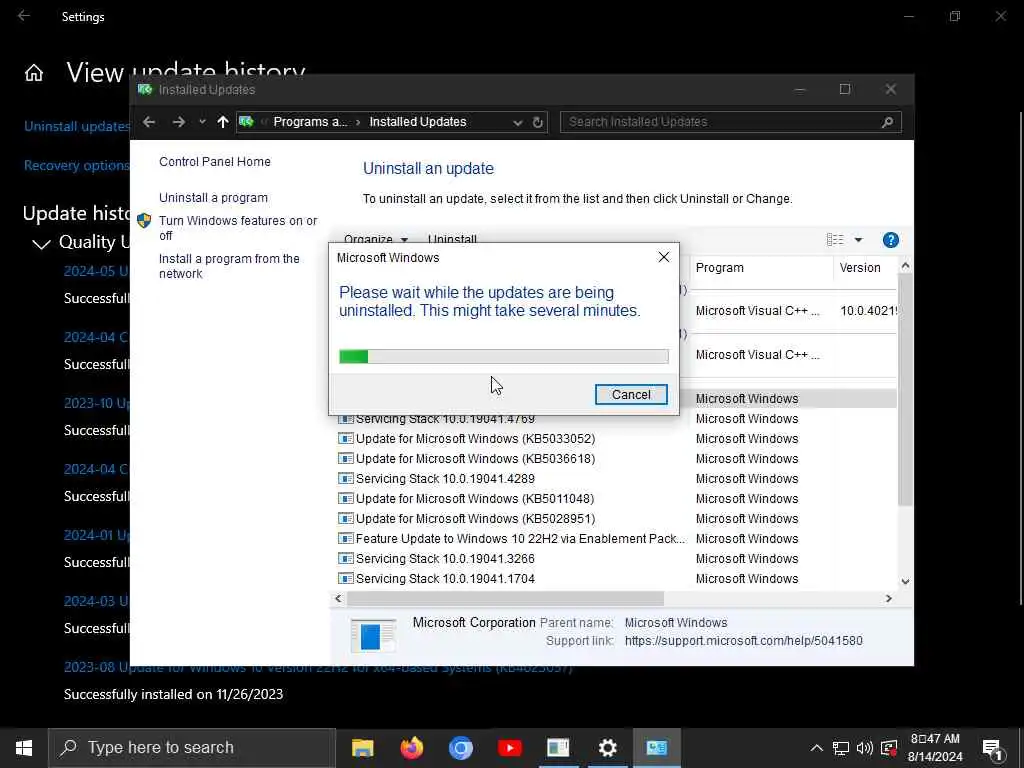Viewport: 1024px width, 768px height.
Task: Go up one folder level
Action: pos(223,121)
